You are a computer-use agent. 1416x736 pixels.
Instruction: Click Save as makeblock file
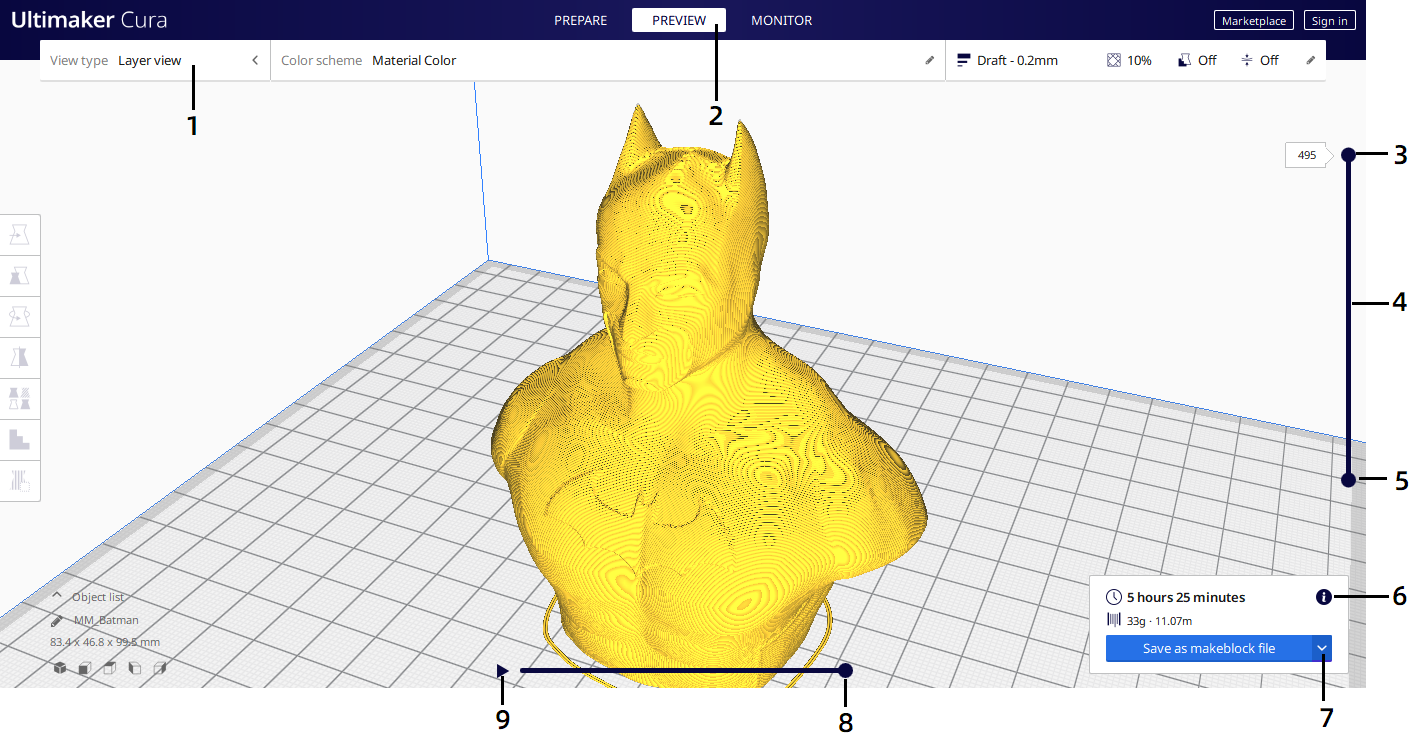click(x=1209, y=648)
